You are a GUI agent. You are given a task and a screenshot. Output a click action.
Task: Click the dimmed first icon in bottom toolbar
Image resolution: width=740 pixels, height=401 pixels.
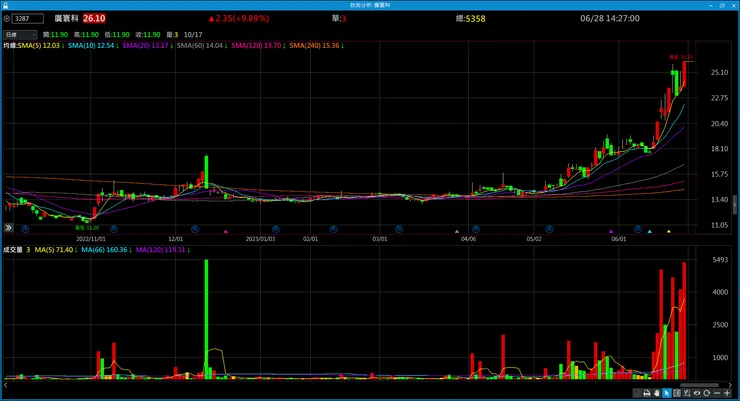[x=637, y=393]
